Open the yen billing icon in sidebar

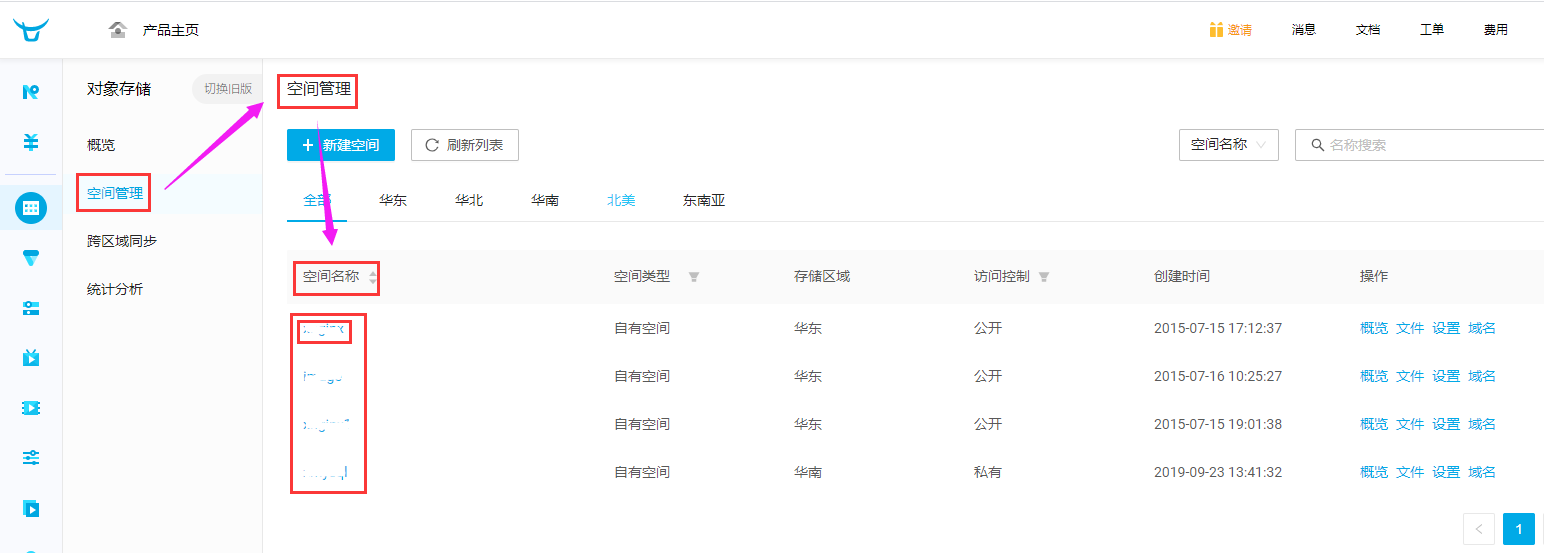[x=31, y=142]
